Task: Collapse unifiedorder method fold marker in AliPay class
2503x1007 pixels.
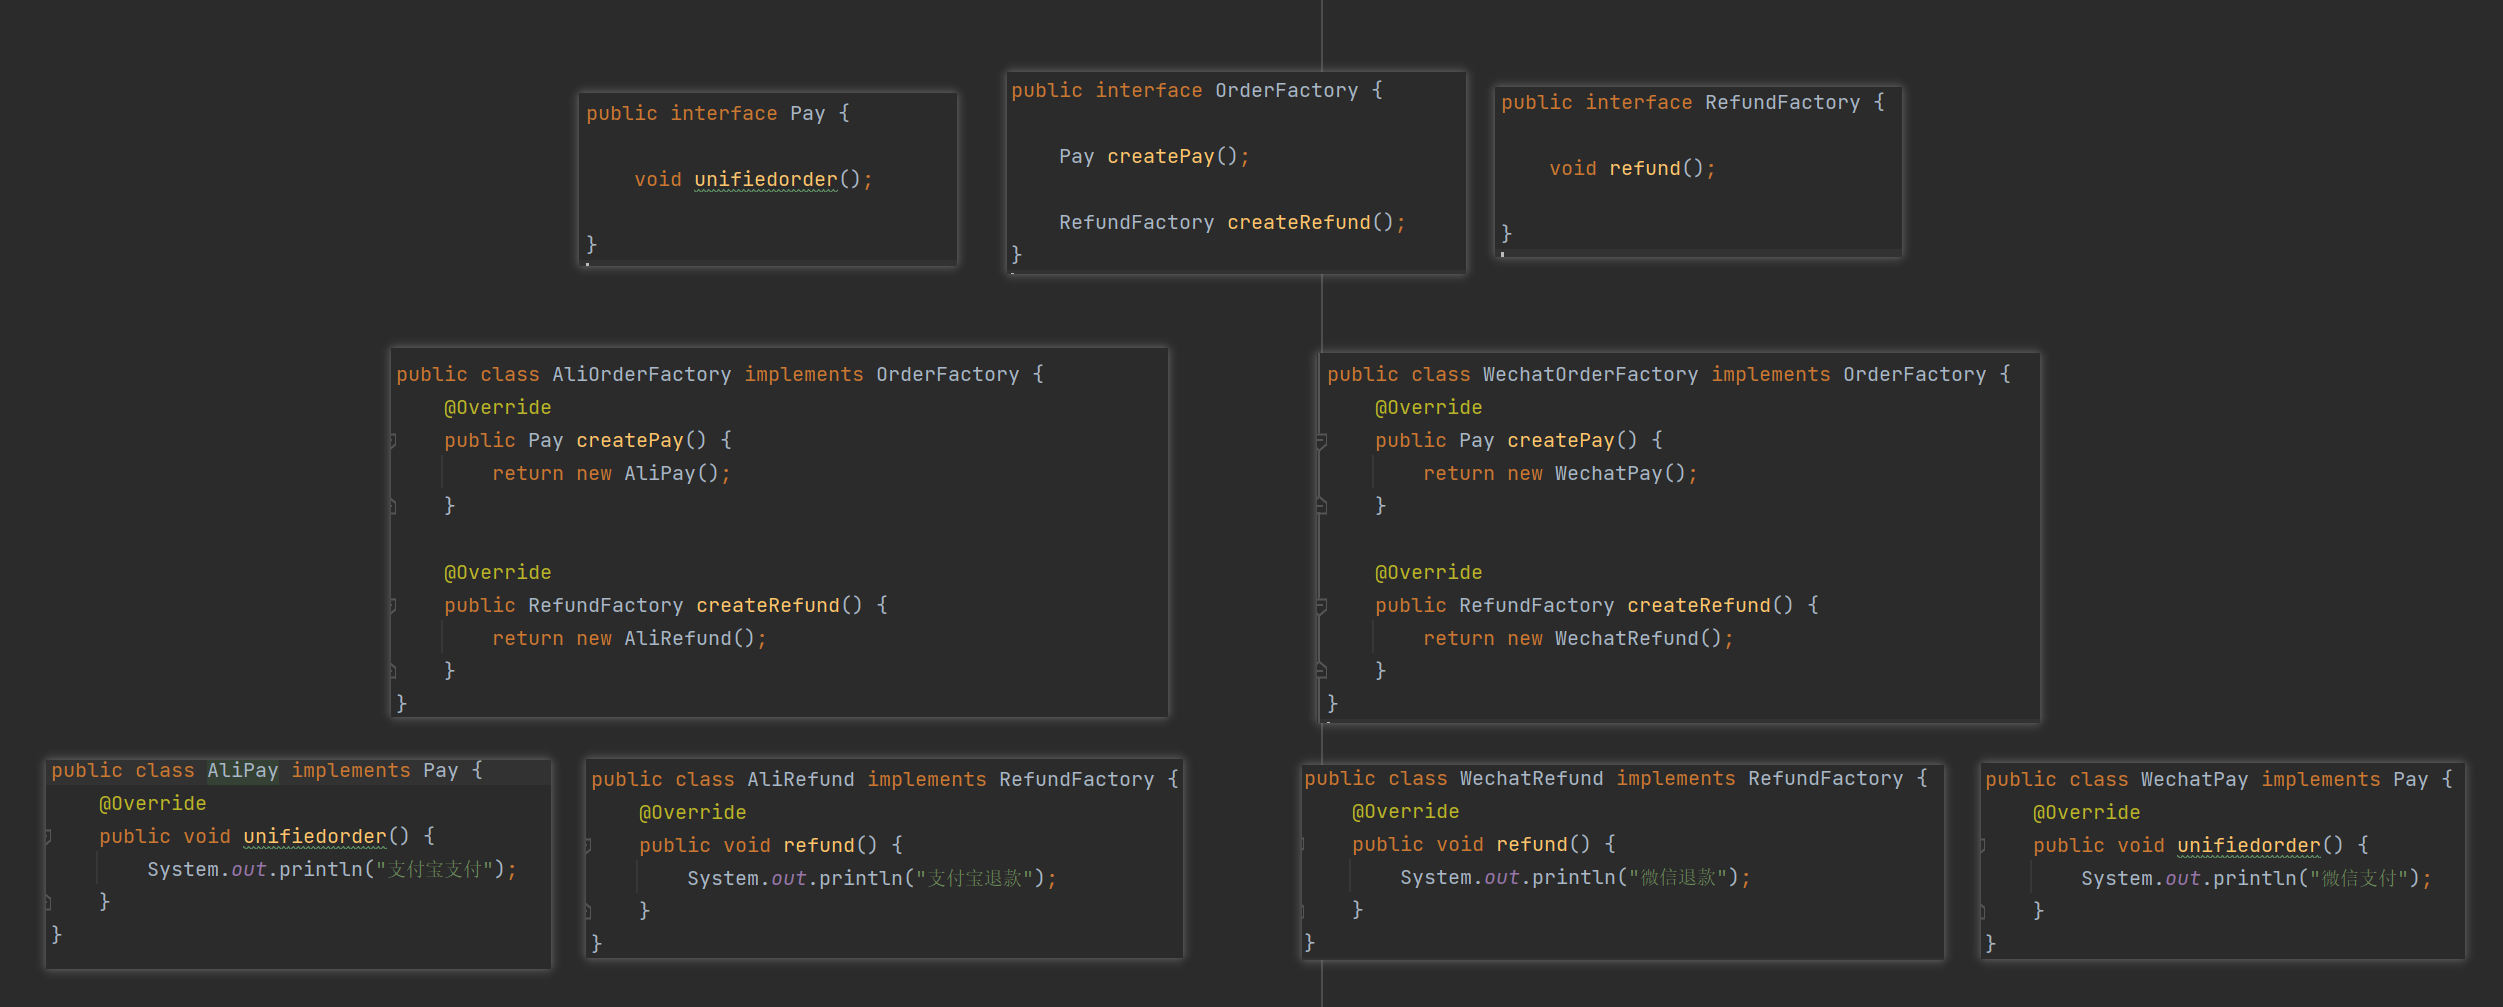Action: pyautogui.click(x=48, y=837)
